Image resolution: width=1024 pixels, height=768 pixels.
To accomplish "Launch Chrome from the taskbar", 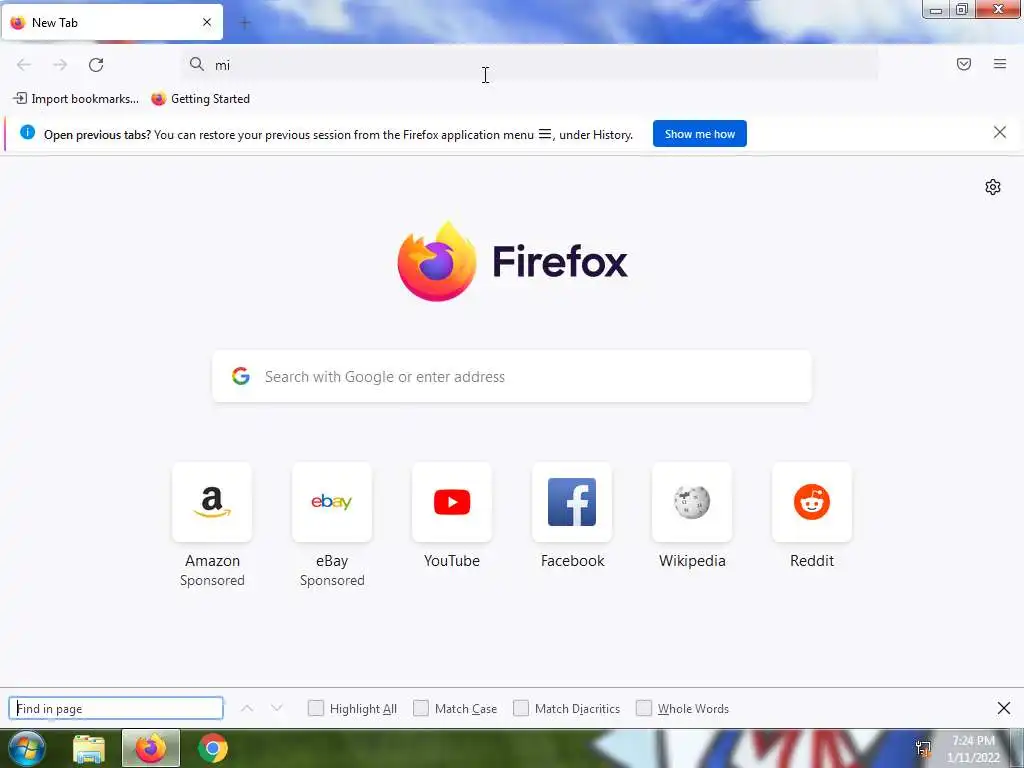I will 213,748.
